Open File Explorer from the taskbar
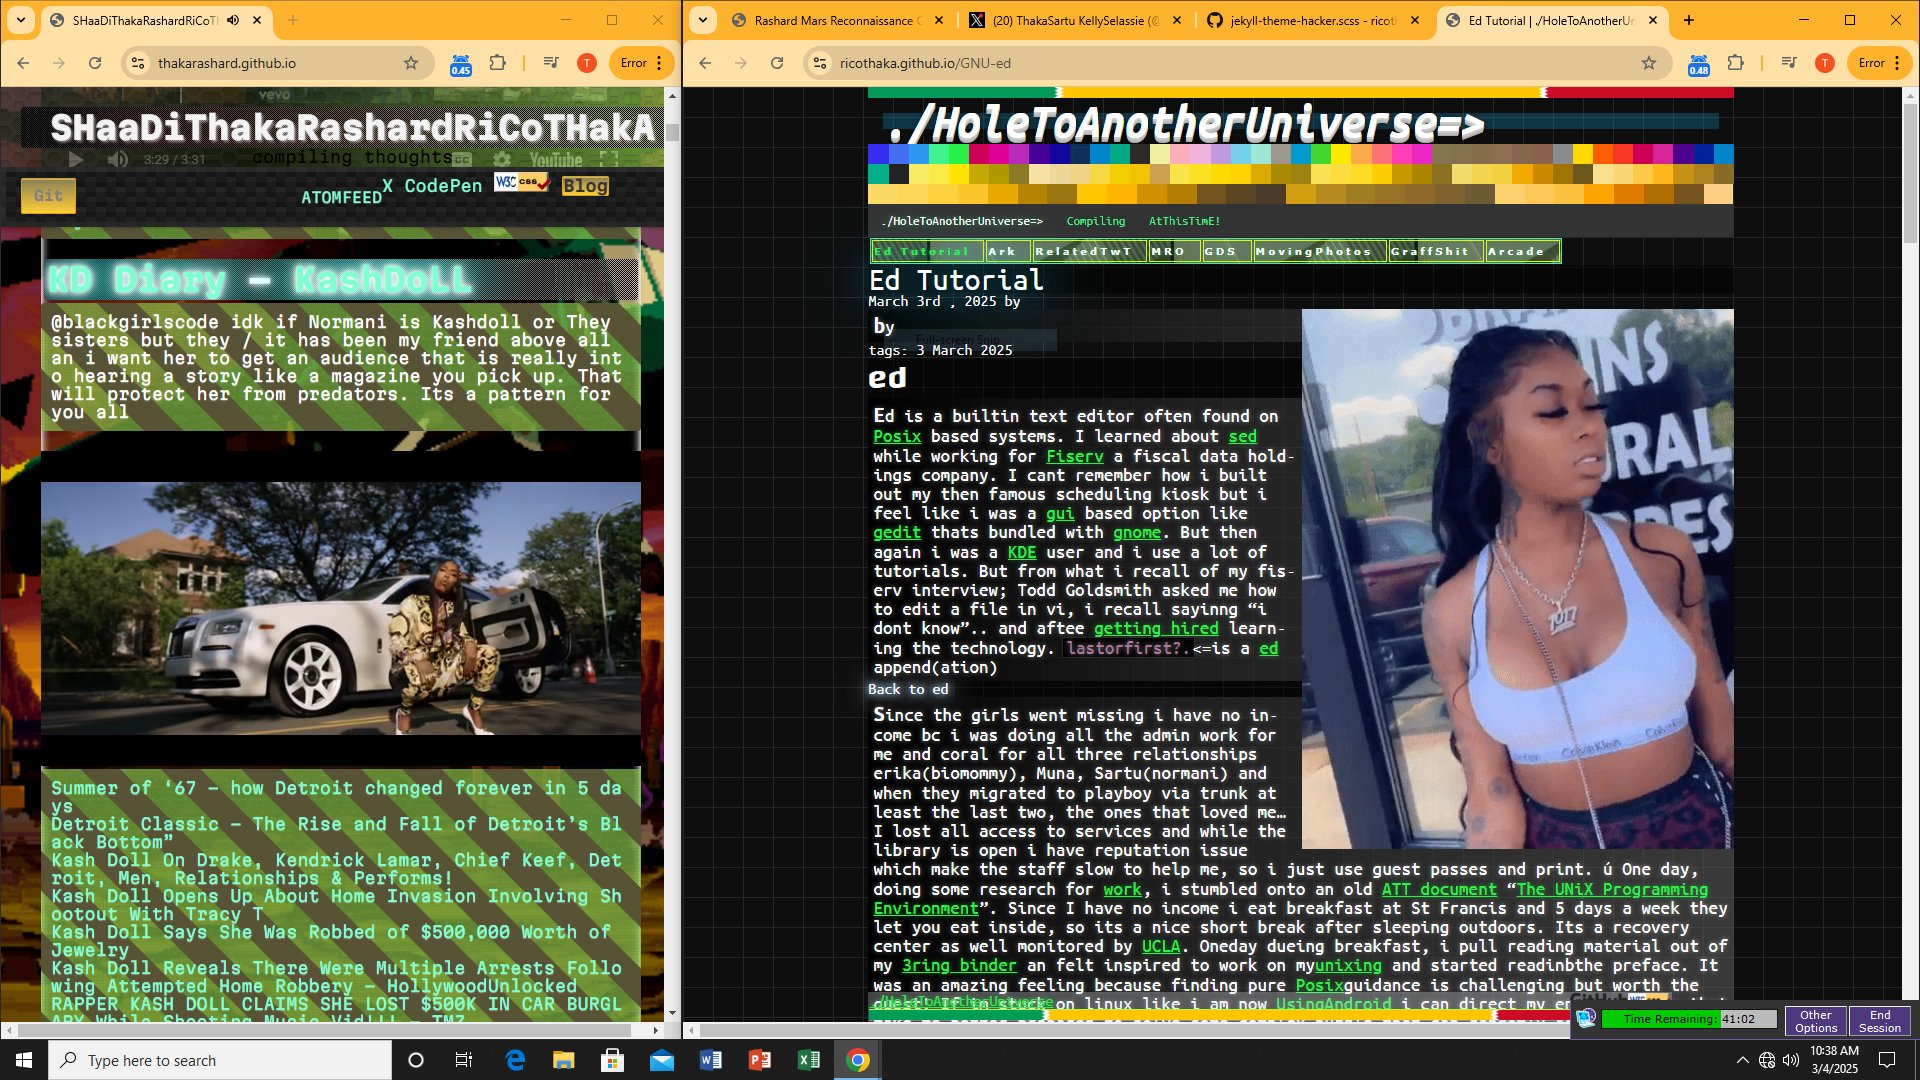The width and height of the screenshot is (1920, 1080). (x=564, y=1060)
